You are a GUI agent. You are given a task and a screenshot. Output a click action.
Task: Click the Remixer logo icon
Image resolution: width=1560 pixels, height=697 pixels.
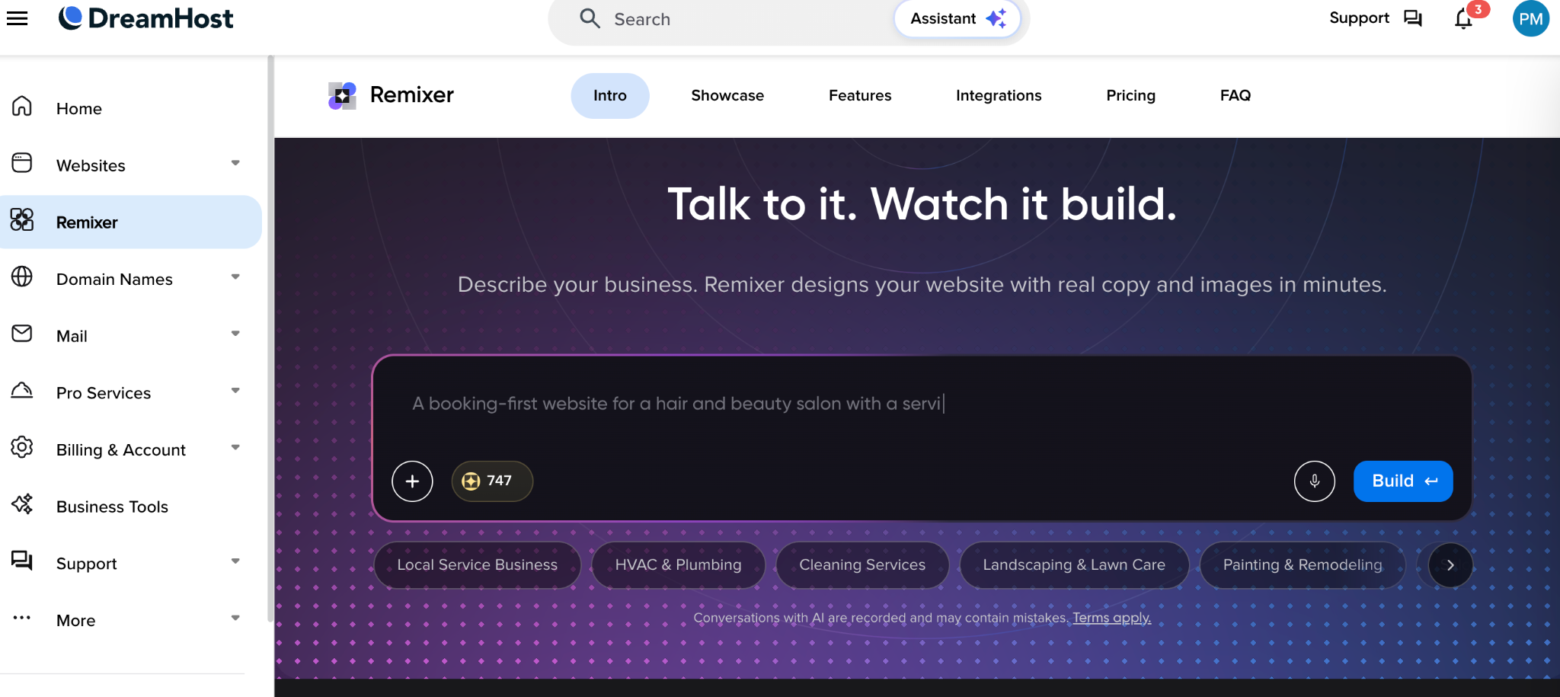(342, 96)
